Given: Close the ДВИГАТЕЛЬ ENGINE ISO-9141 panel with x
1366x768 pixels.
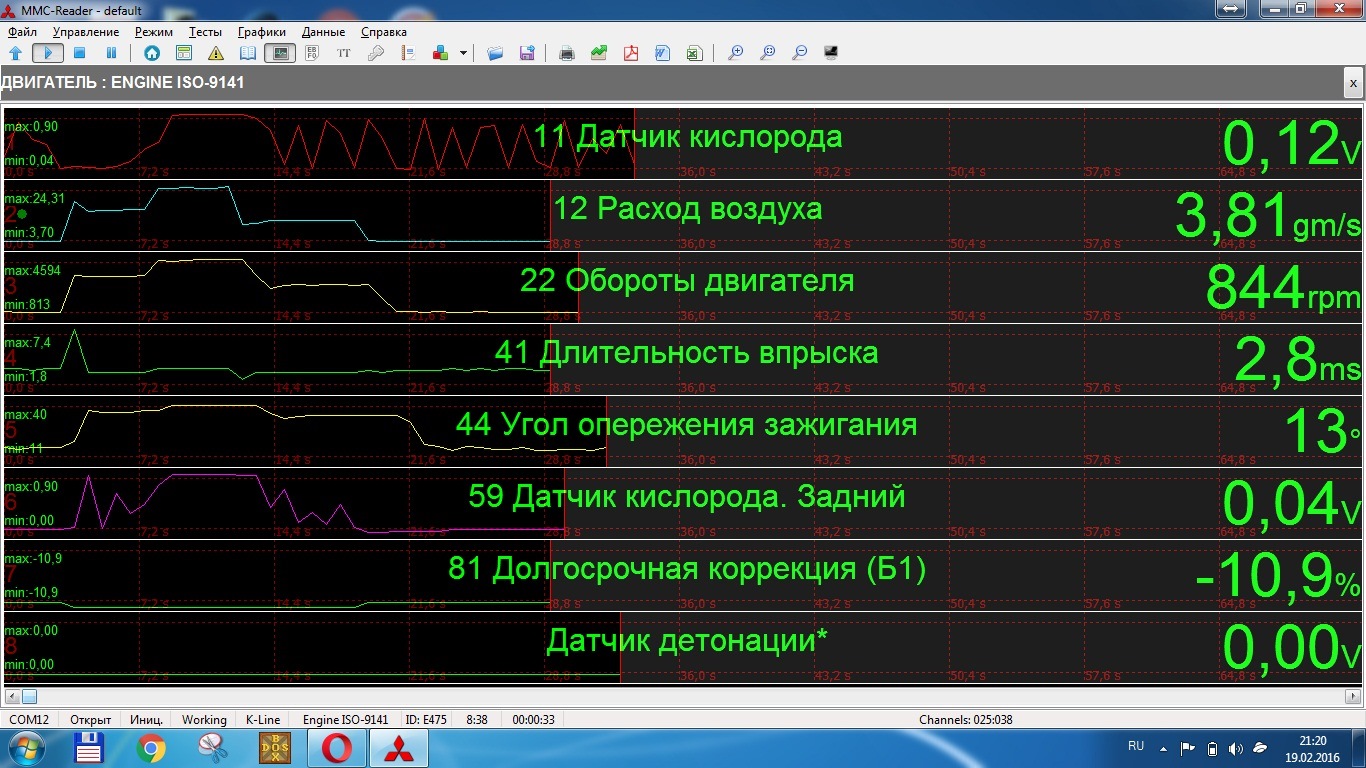Looking at the screenshot, I should click(x=1353, y=83).
